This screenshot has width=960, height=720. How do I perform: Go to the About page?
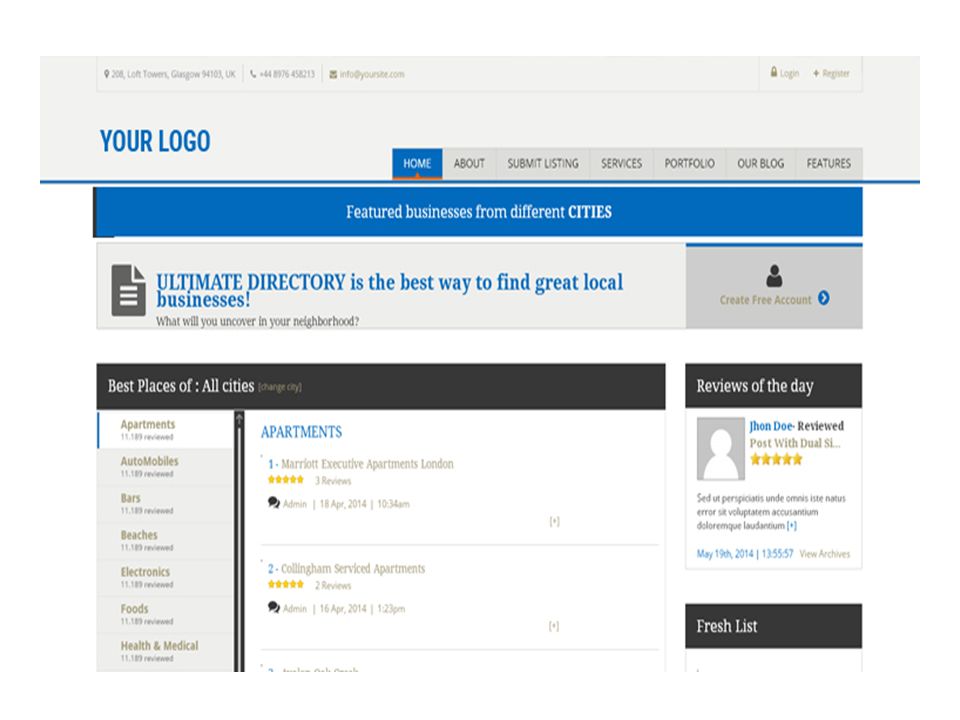coord(469,163)
